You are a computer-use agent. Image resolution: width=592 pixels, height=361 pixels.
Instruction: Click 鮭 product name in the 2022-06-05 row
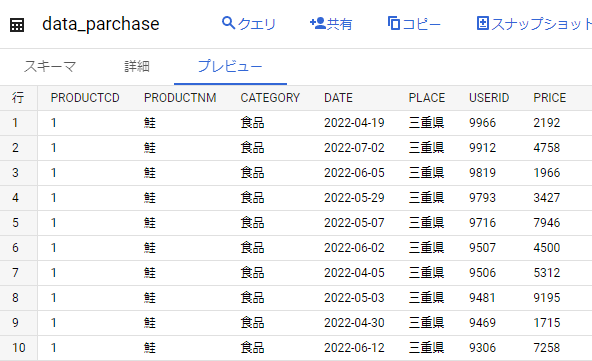(150, 173)
